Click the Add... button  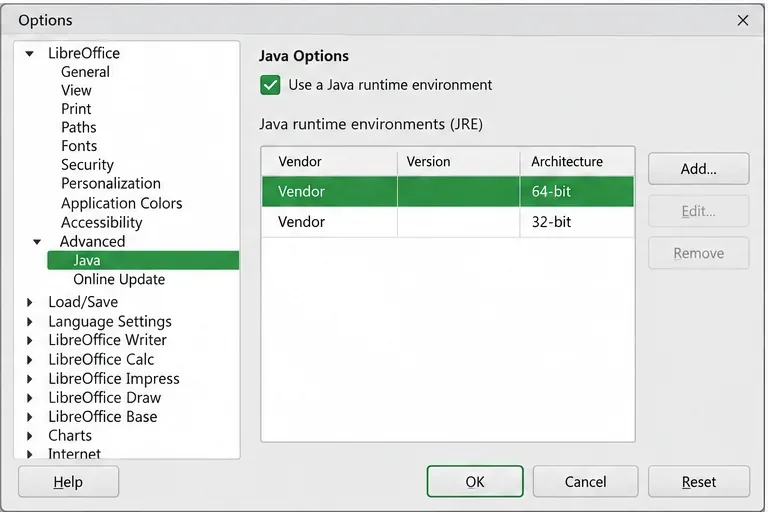pyautogui.click(x=698, y=169)
